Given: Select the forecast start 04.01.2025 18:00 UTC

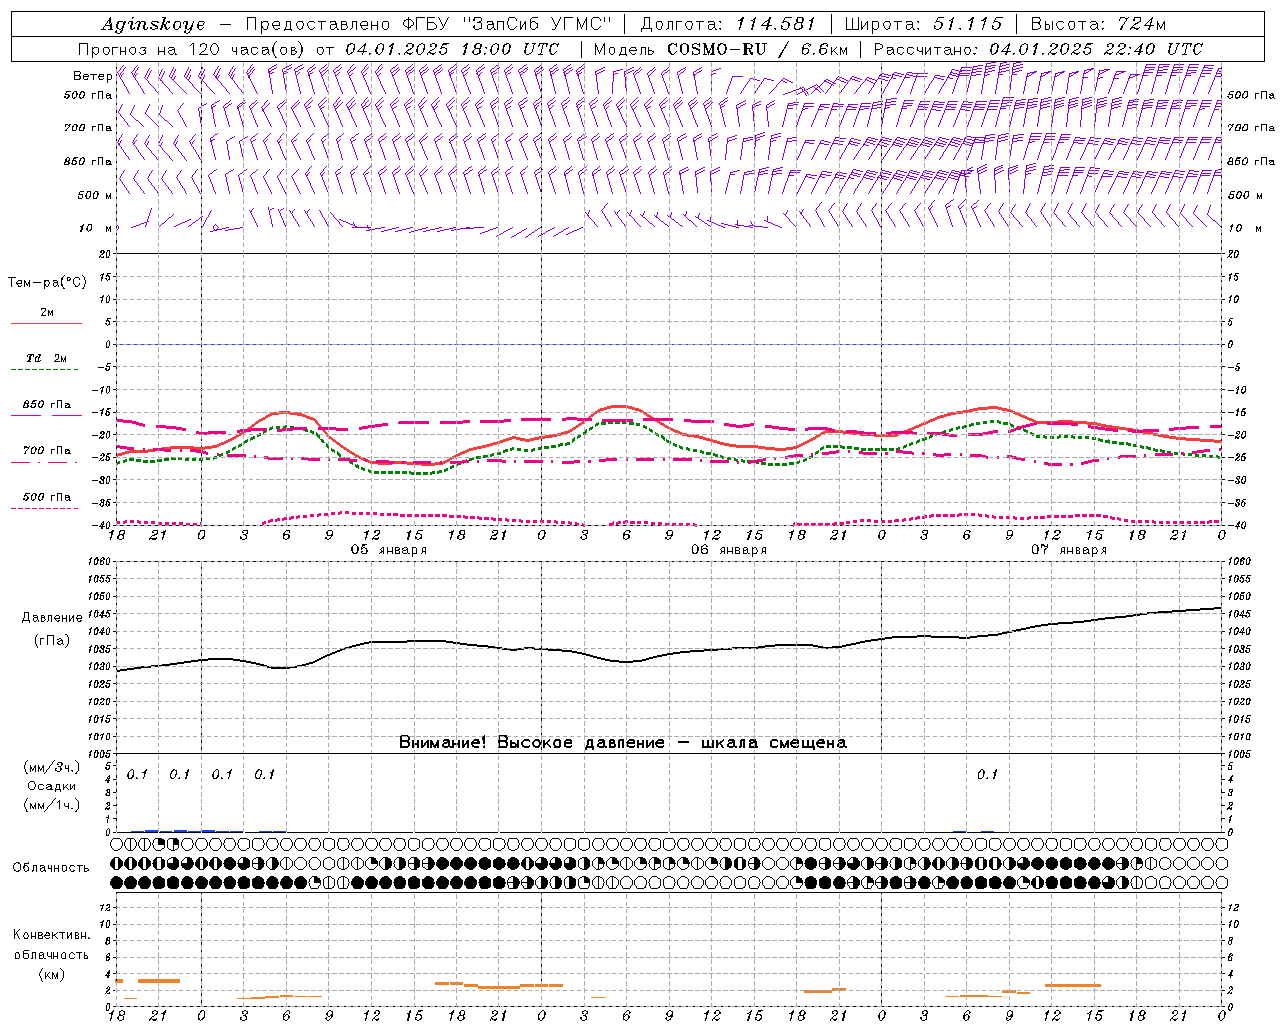Looking at the screenshot, I should click(452, 49).
